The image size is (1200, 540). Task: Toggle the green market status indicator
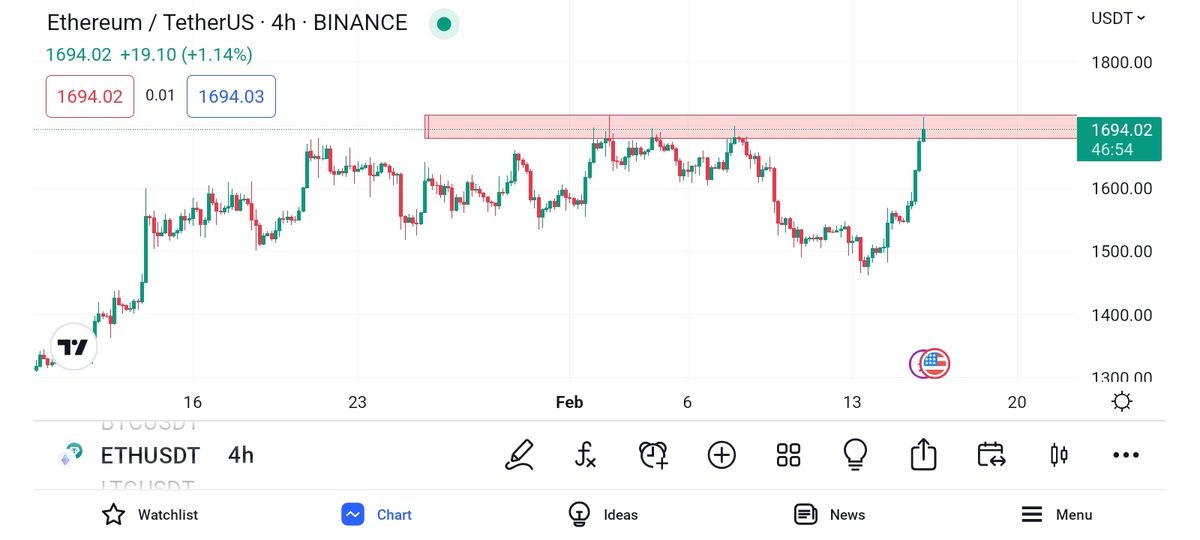pyautogui.click(x=444, y=23)
